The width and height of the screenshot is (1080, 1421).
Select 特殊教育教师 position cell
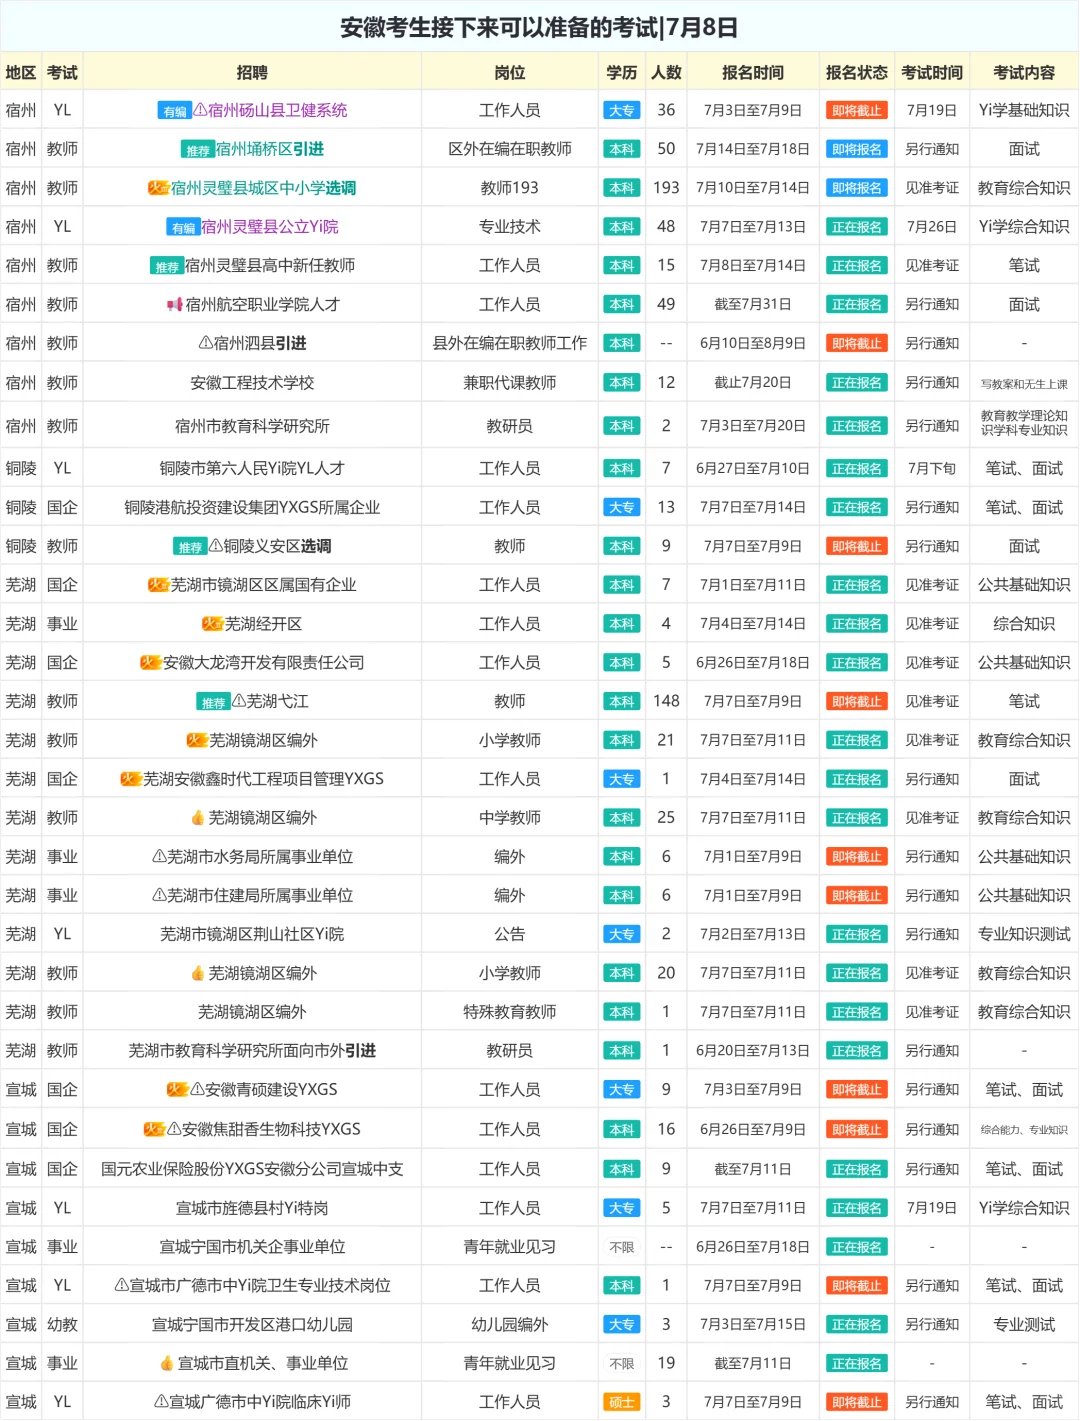tap(510, 1012)
